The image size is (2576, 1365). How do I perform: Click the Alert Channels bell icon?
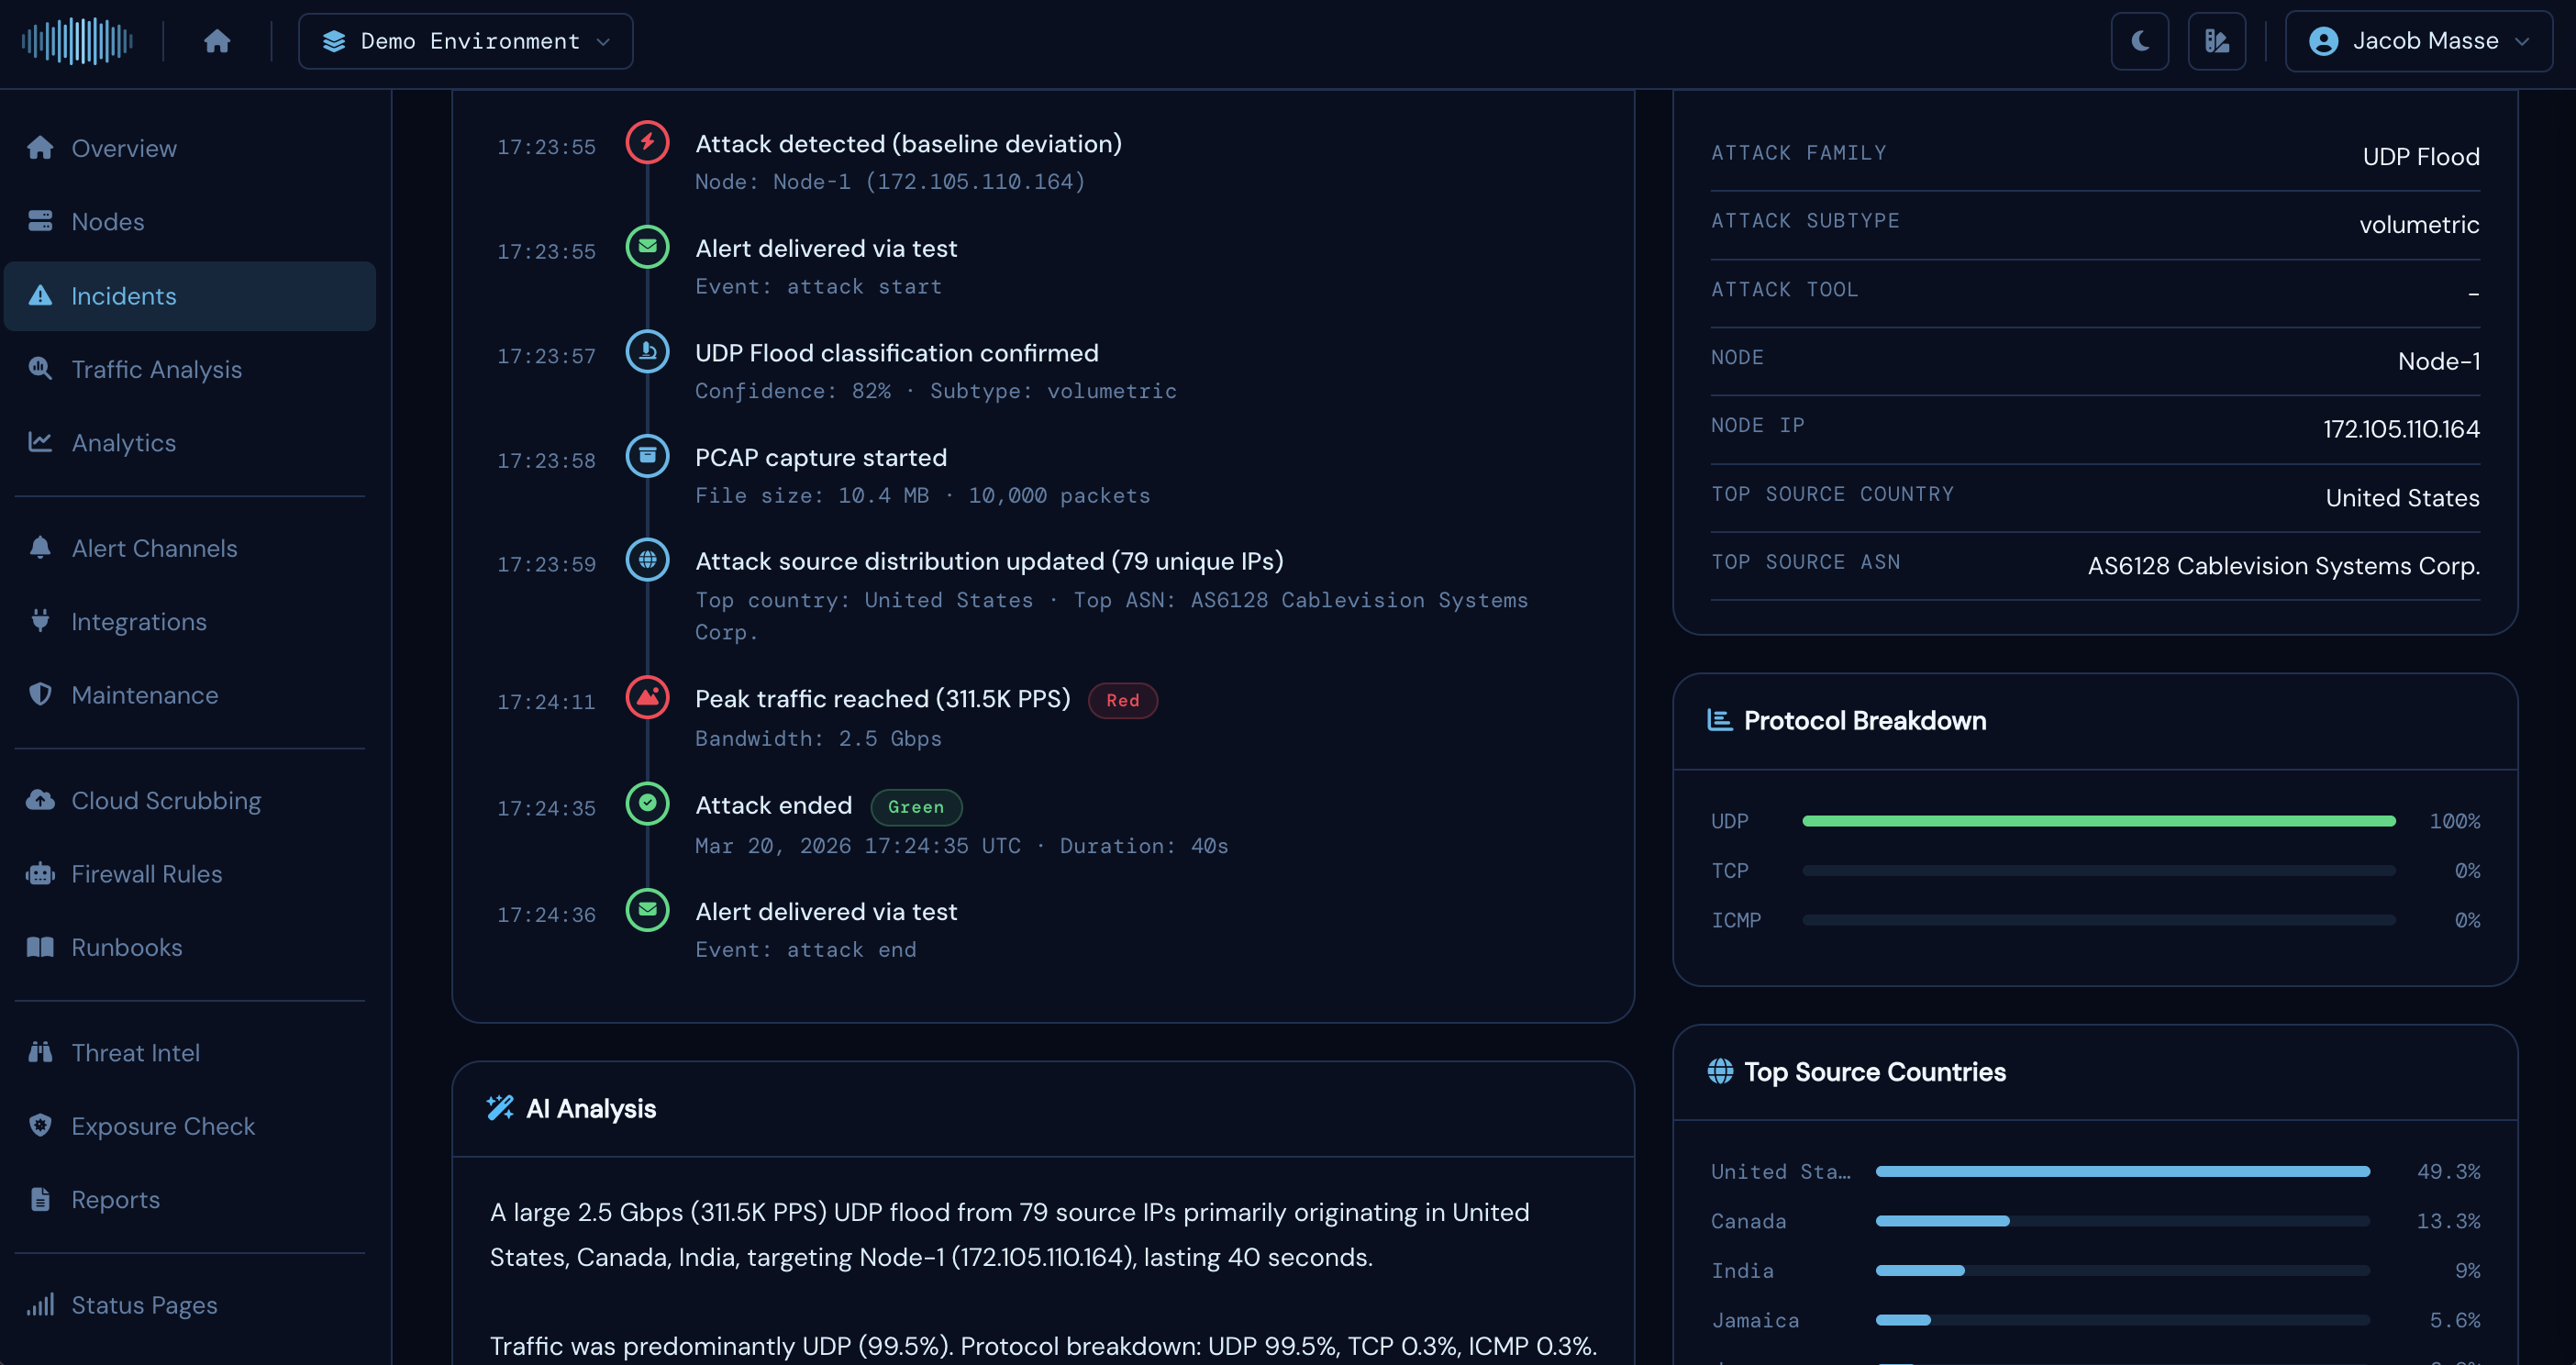(40, 548)
